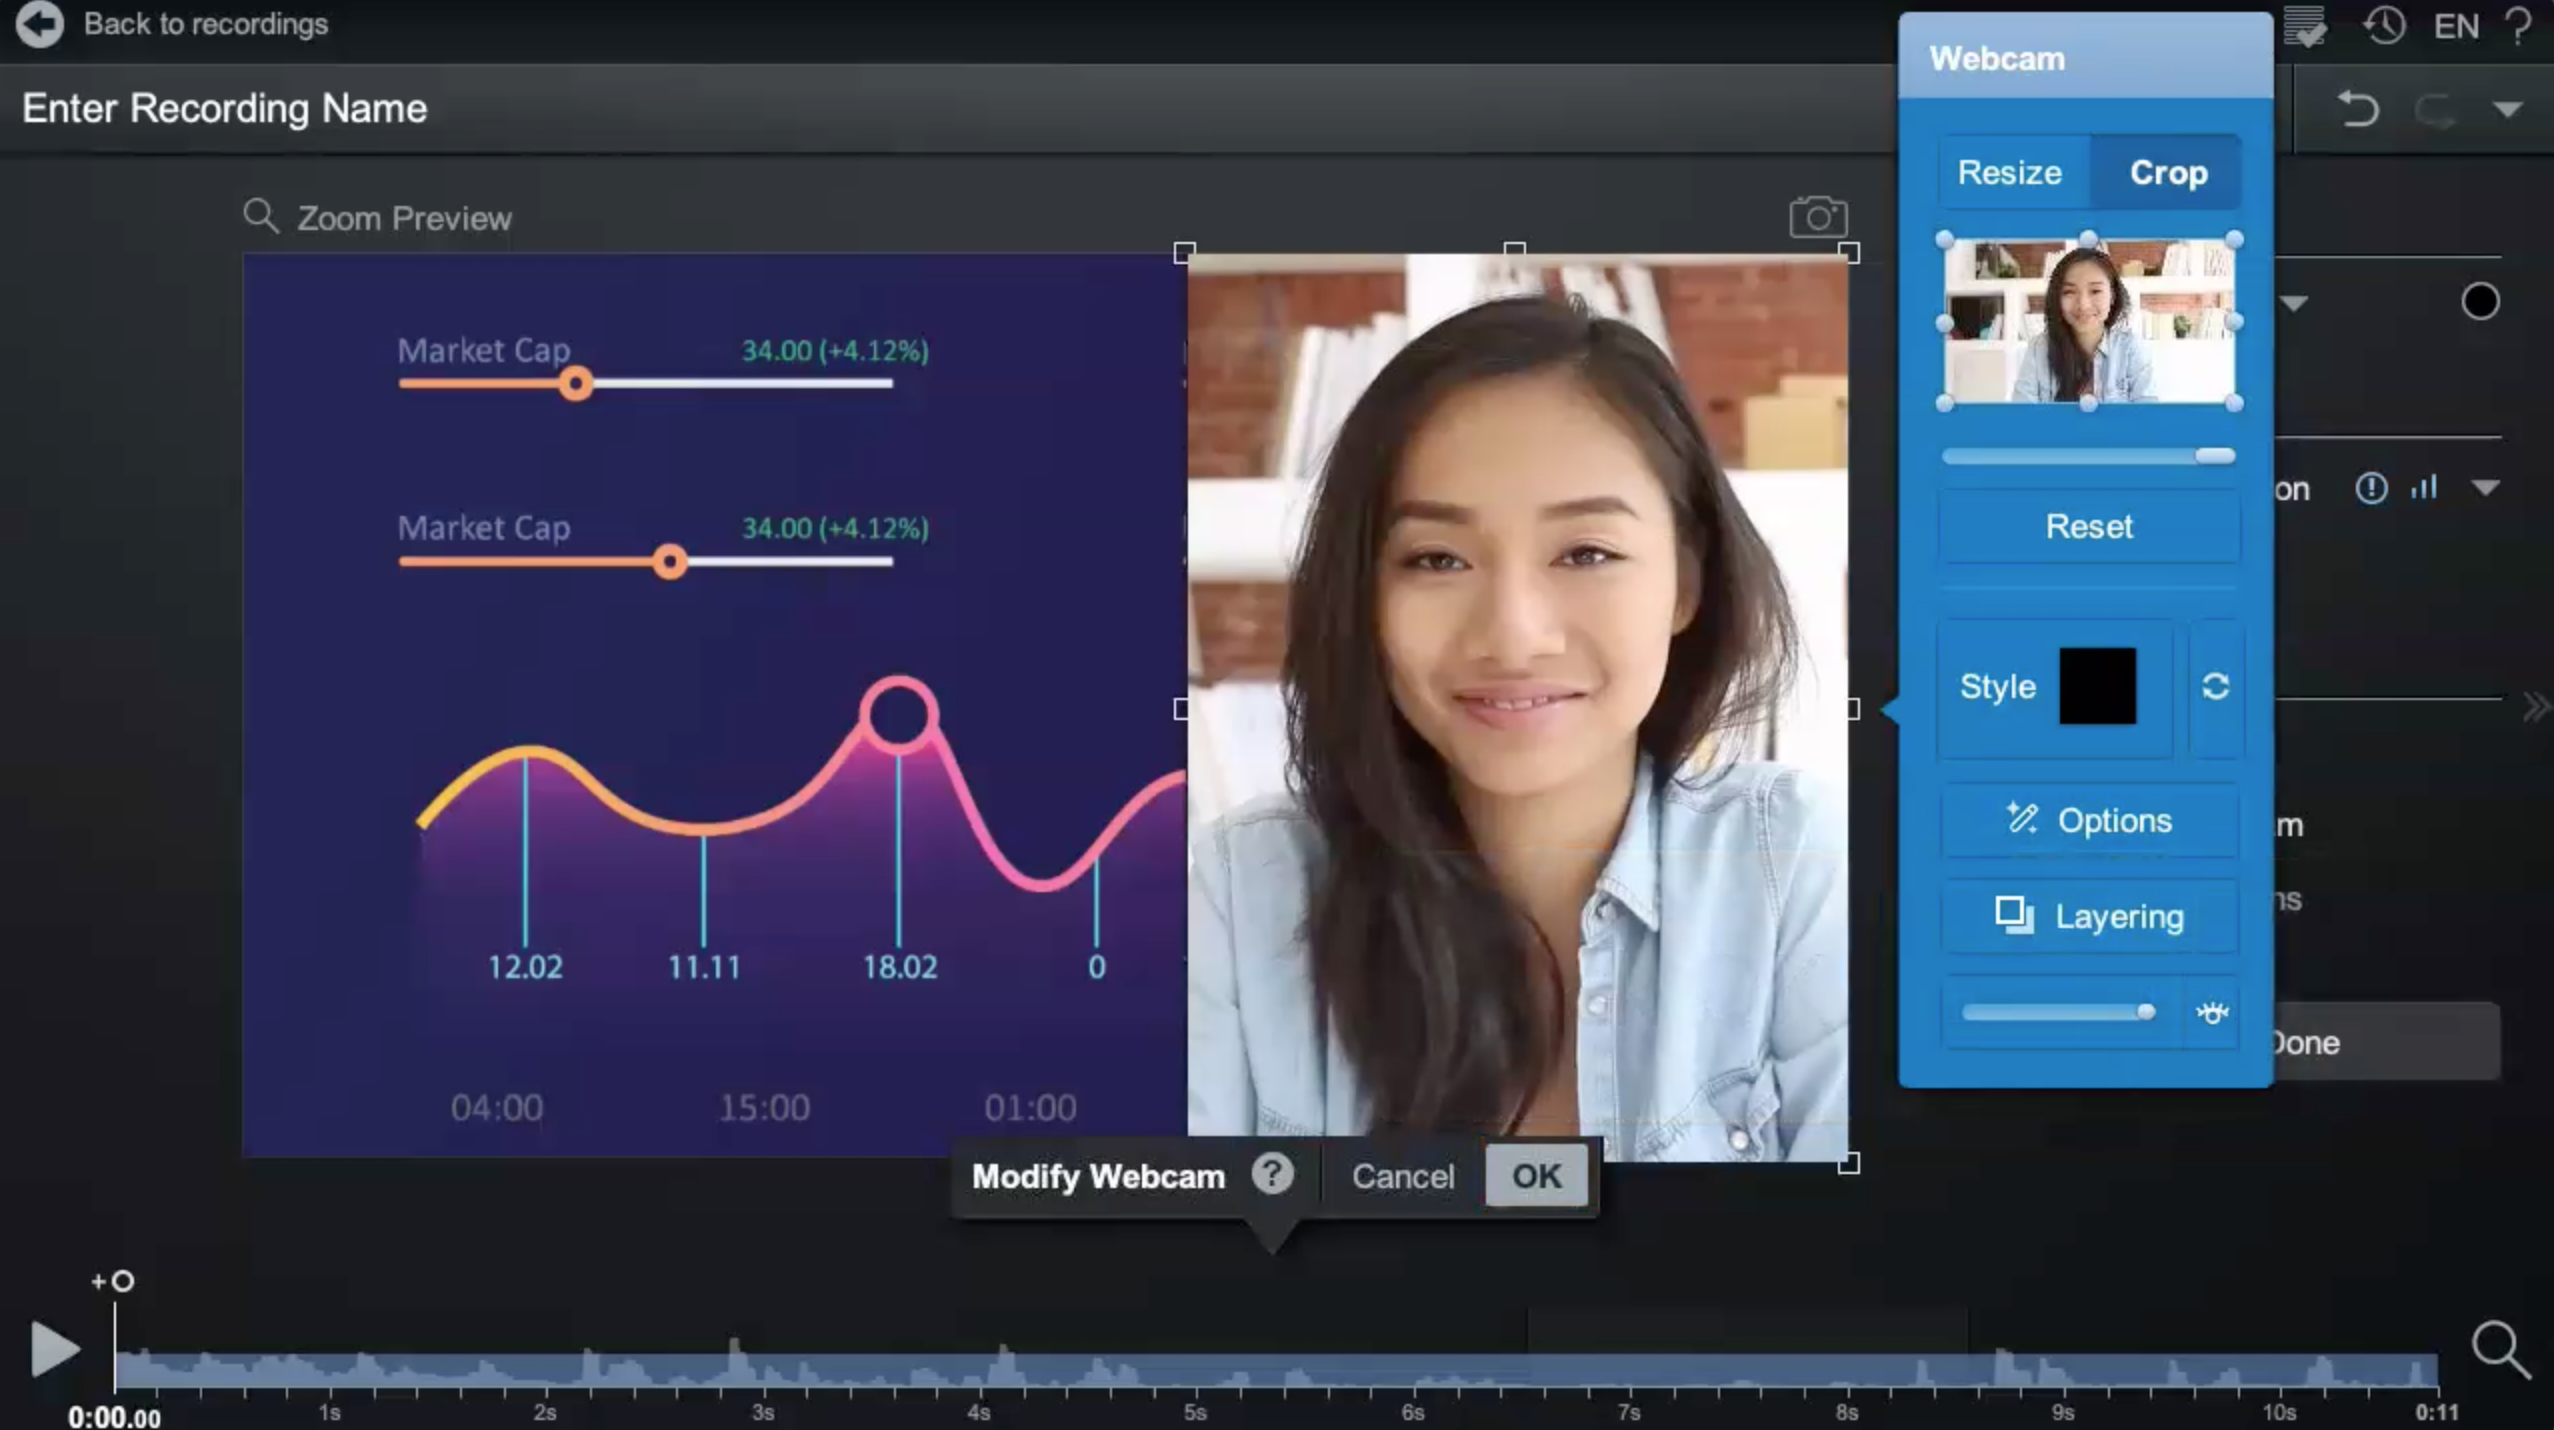Click the style refresh cycle icon
Screen dimensions: 2554x1430
pyautogui.click(x=2215, y=686)
